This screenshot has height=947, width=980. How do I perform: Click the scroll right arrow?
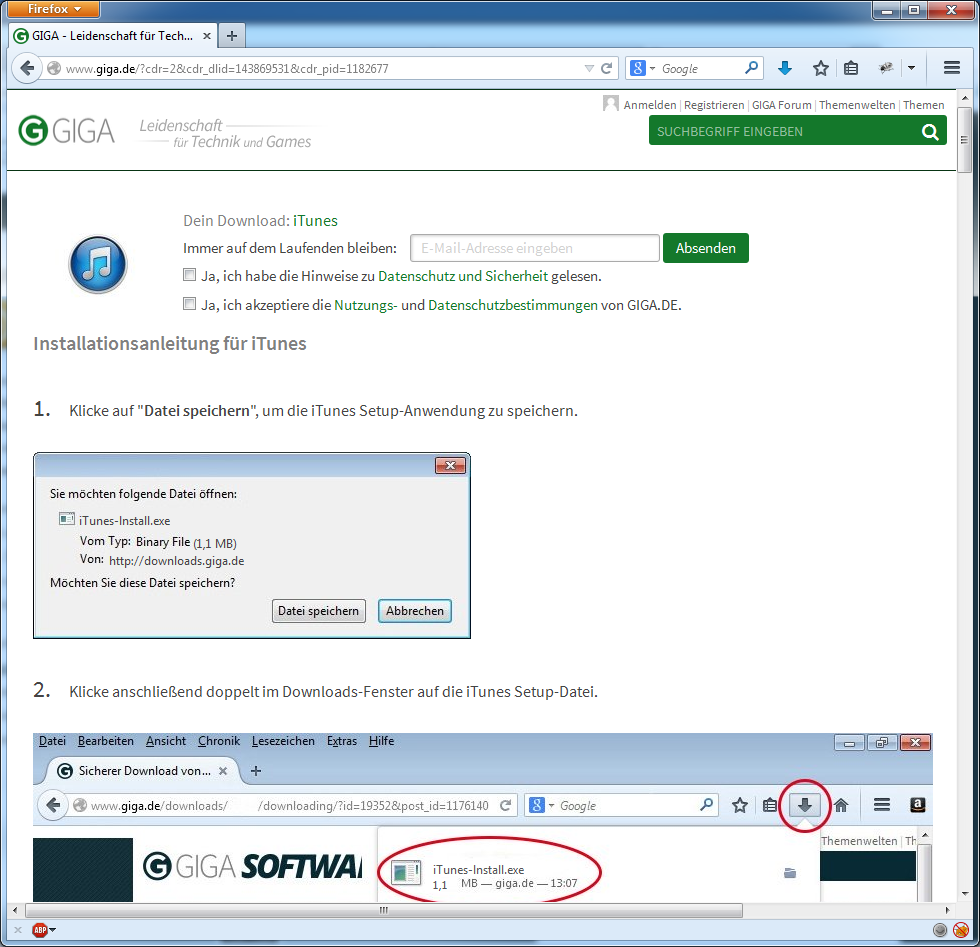(x=948, y=910)
